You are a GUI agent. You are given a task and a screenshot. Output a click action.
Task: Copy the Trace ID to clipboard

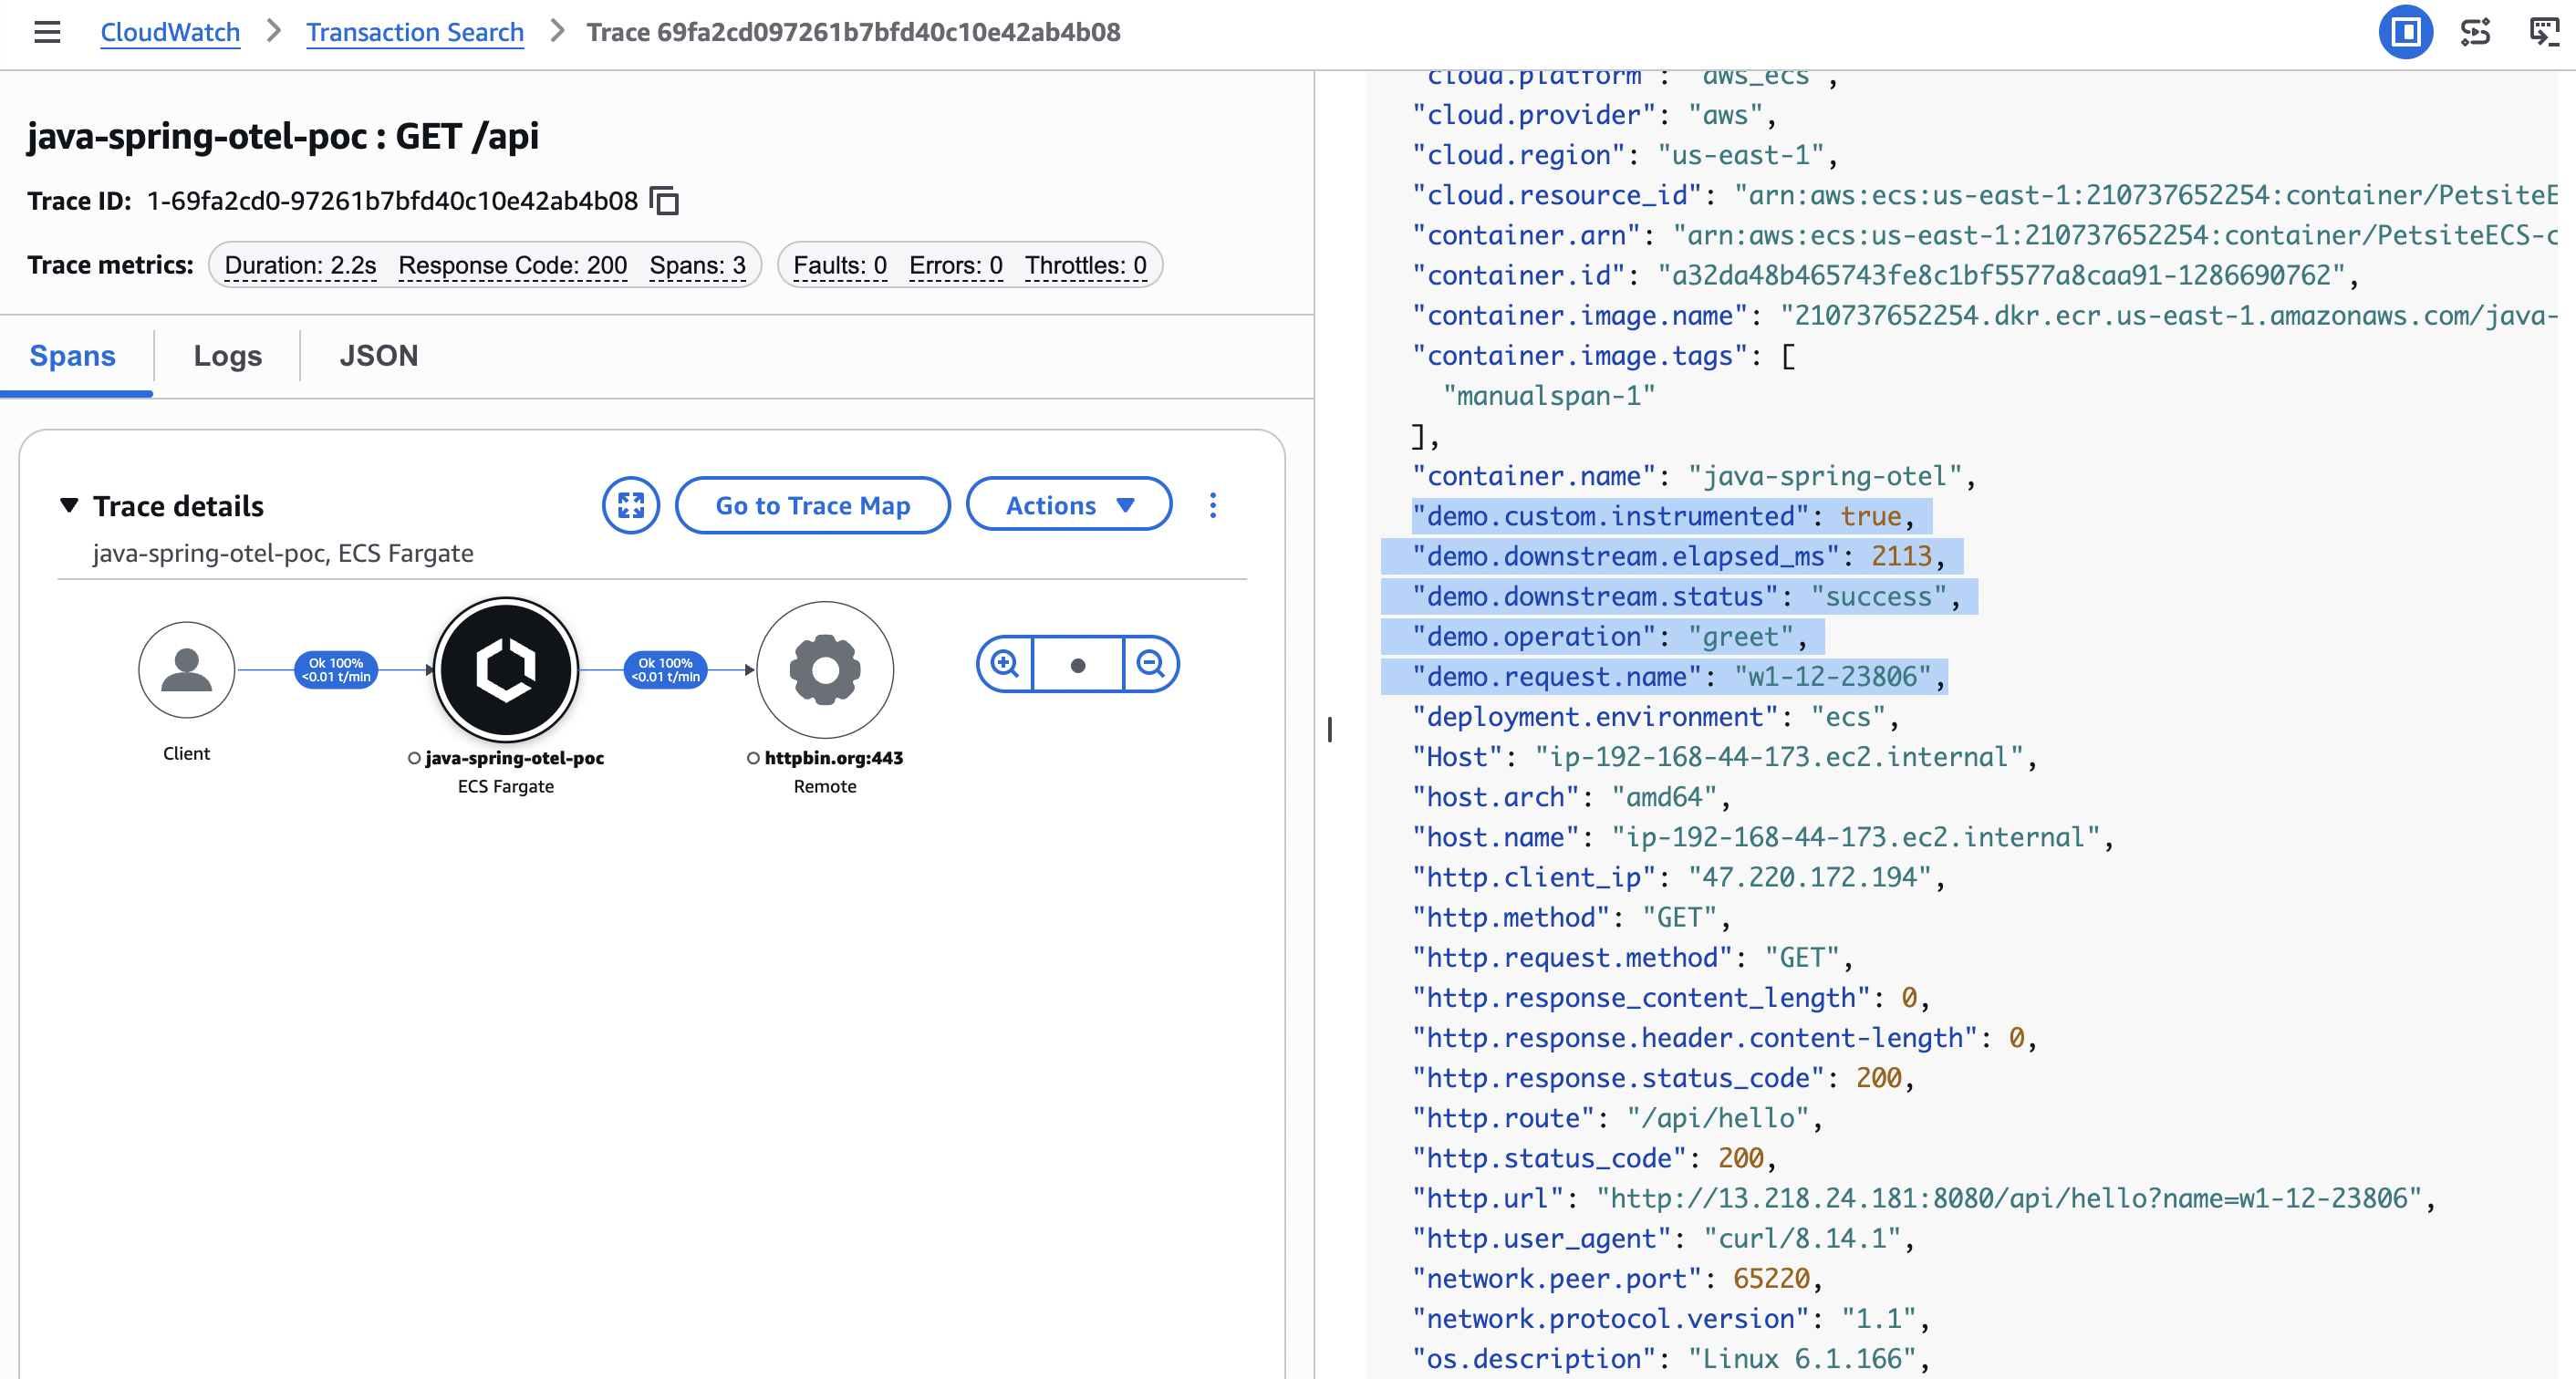pos(664,201)
